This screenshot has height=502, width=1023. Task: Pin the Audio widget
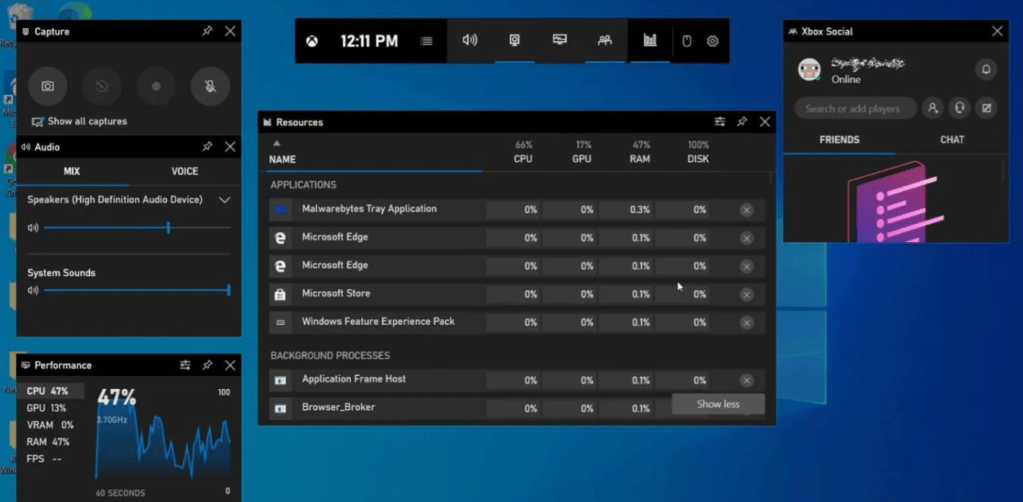(207, 147)
